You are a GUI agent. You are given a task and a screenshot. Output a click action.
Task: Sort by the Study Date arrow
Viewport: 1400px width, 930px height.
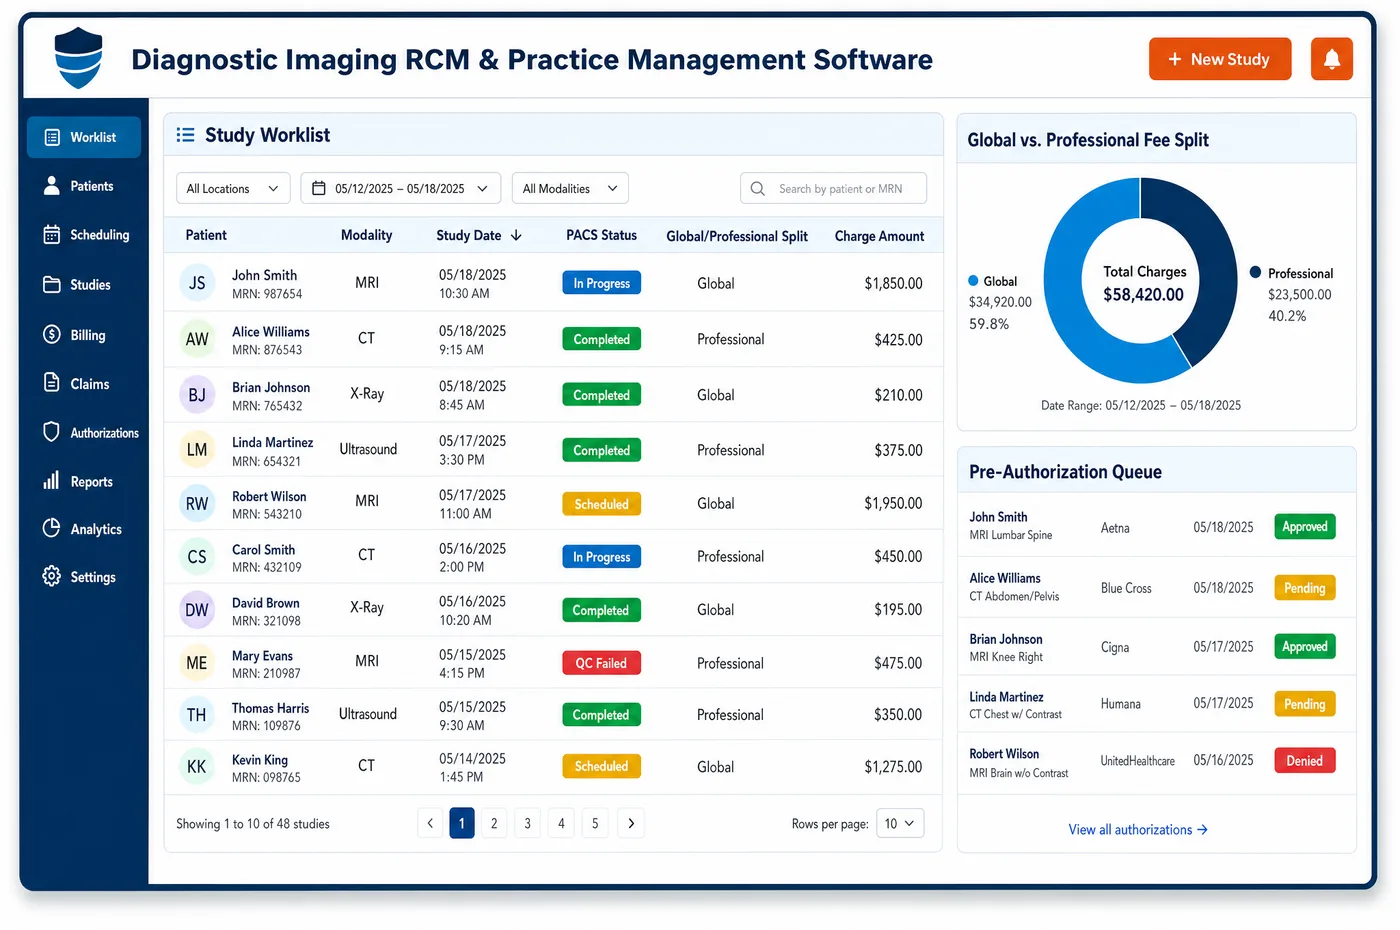pyautogui.click(x=516, y=235)
